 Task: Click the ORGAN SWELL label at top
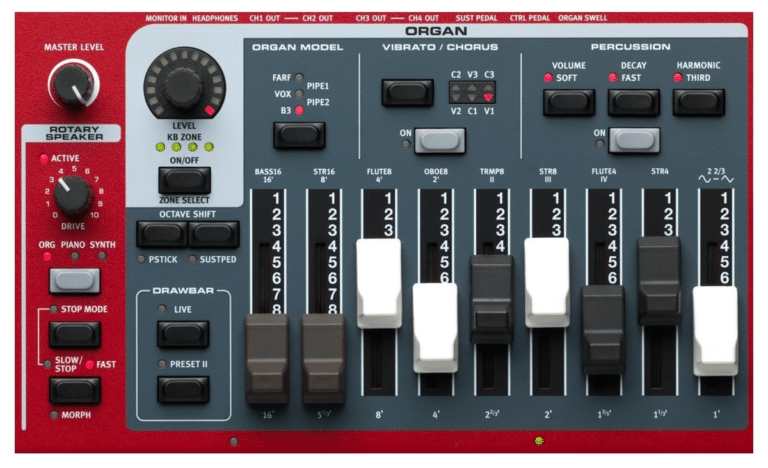pos(582,18)
